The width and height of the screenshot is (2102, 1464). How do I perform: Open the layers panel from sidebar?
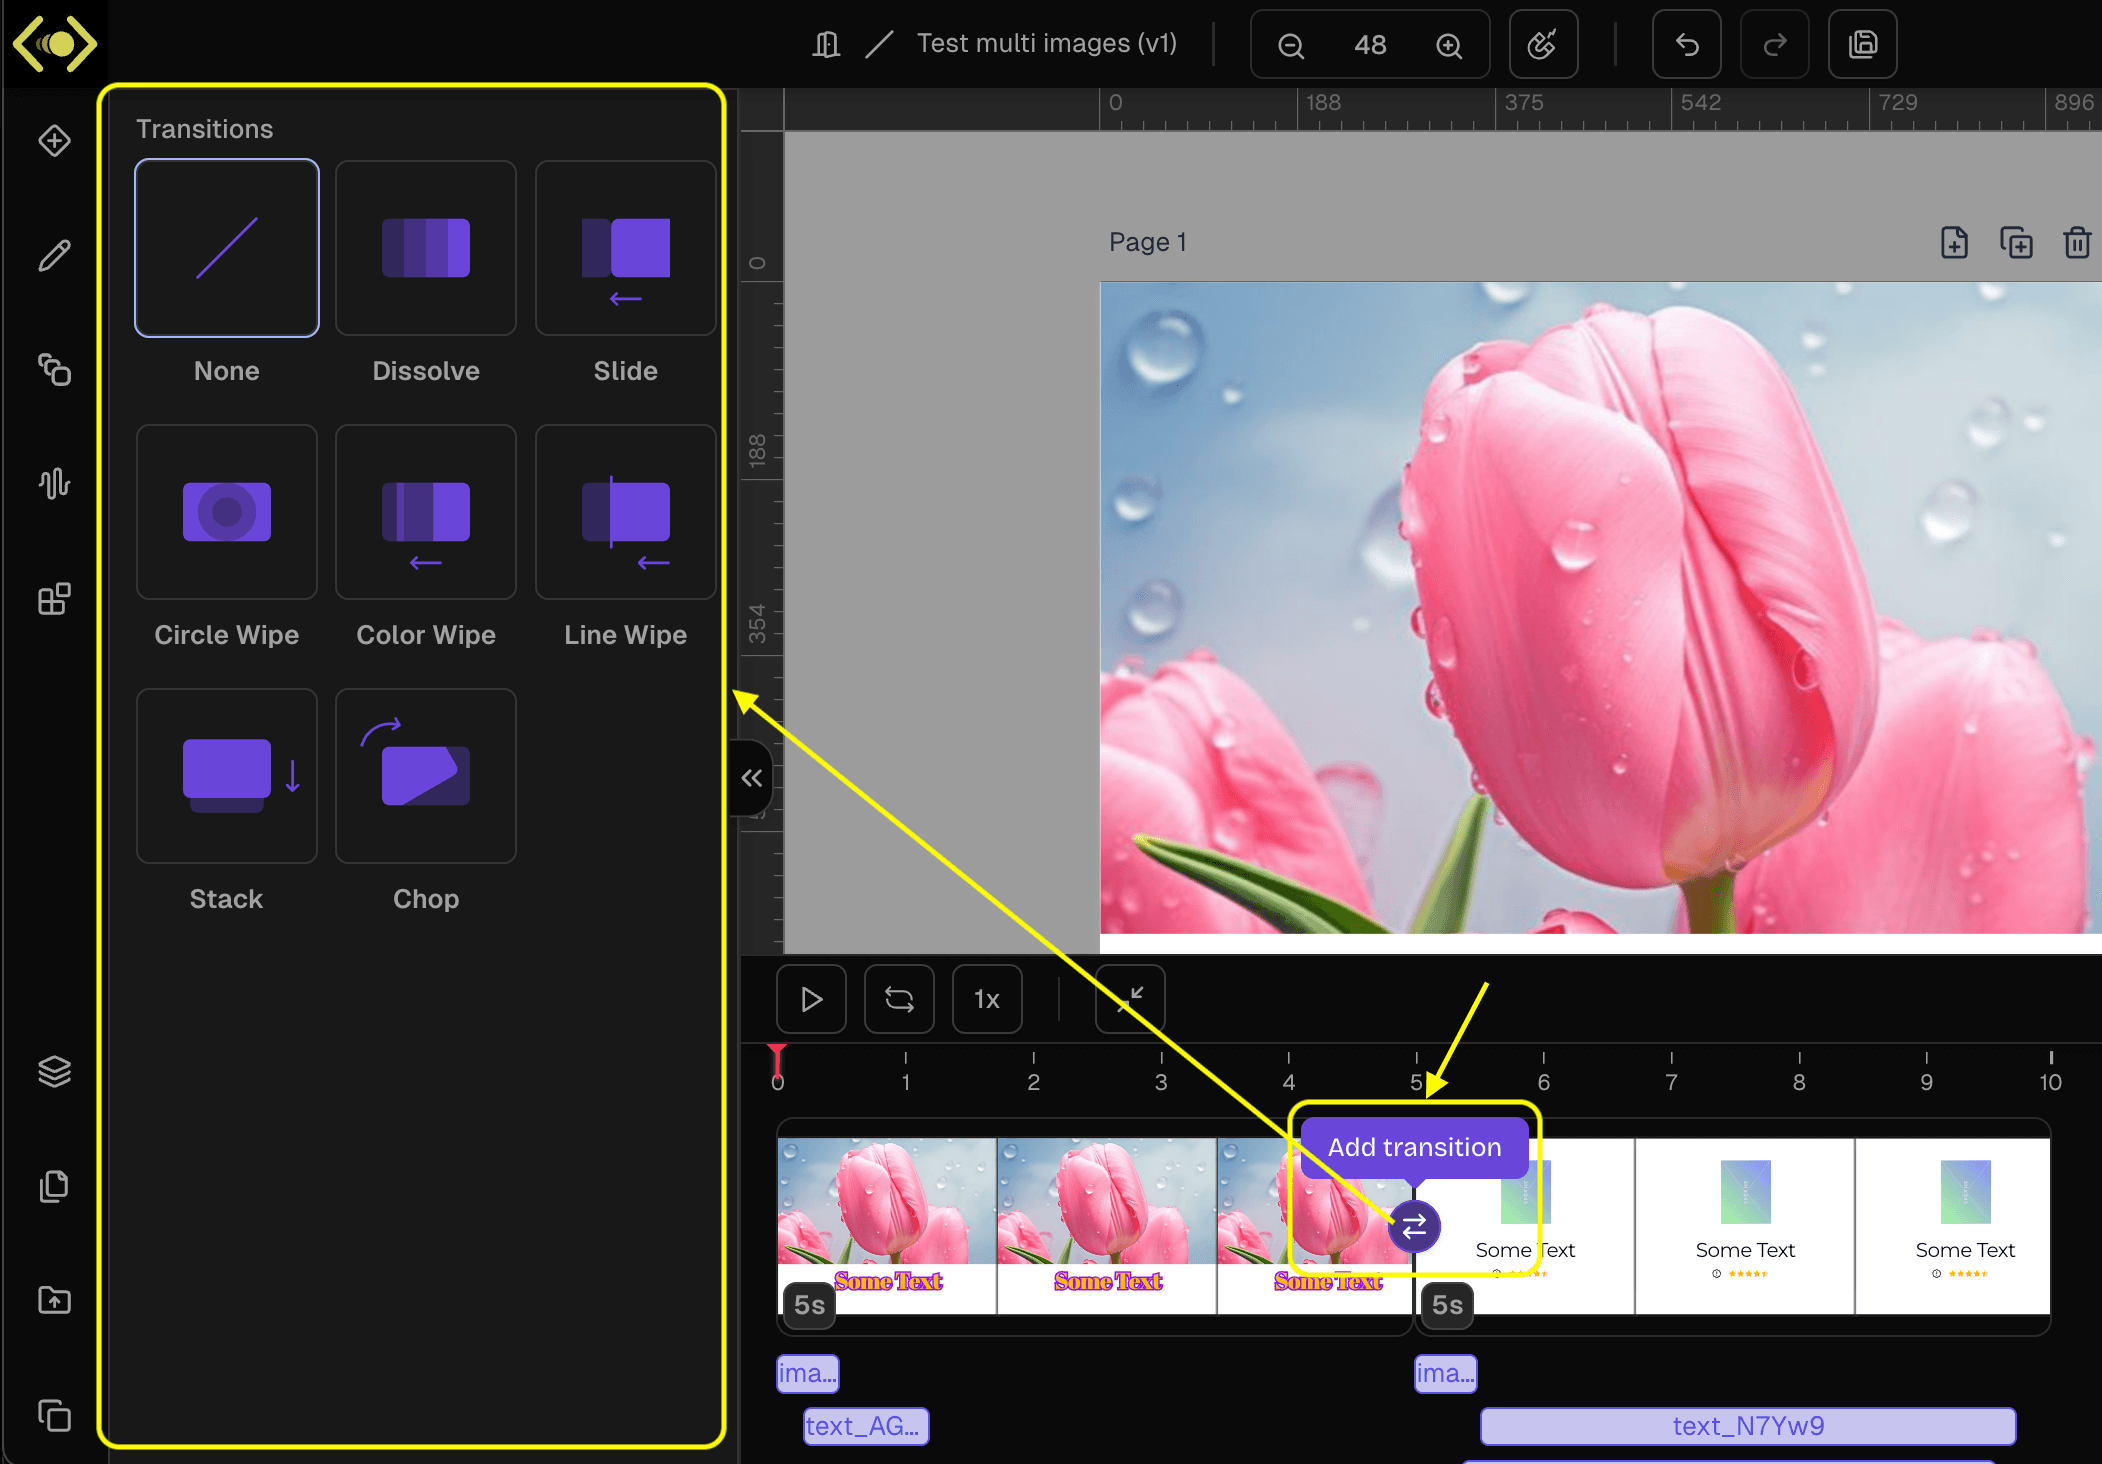tap(54, 1071)
